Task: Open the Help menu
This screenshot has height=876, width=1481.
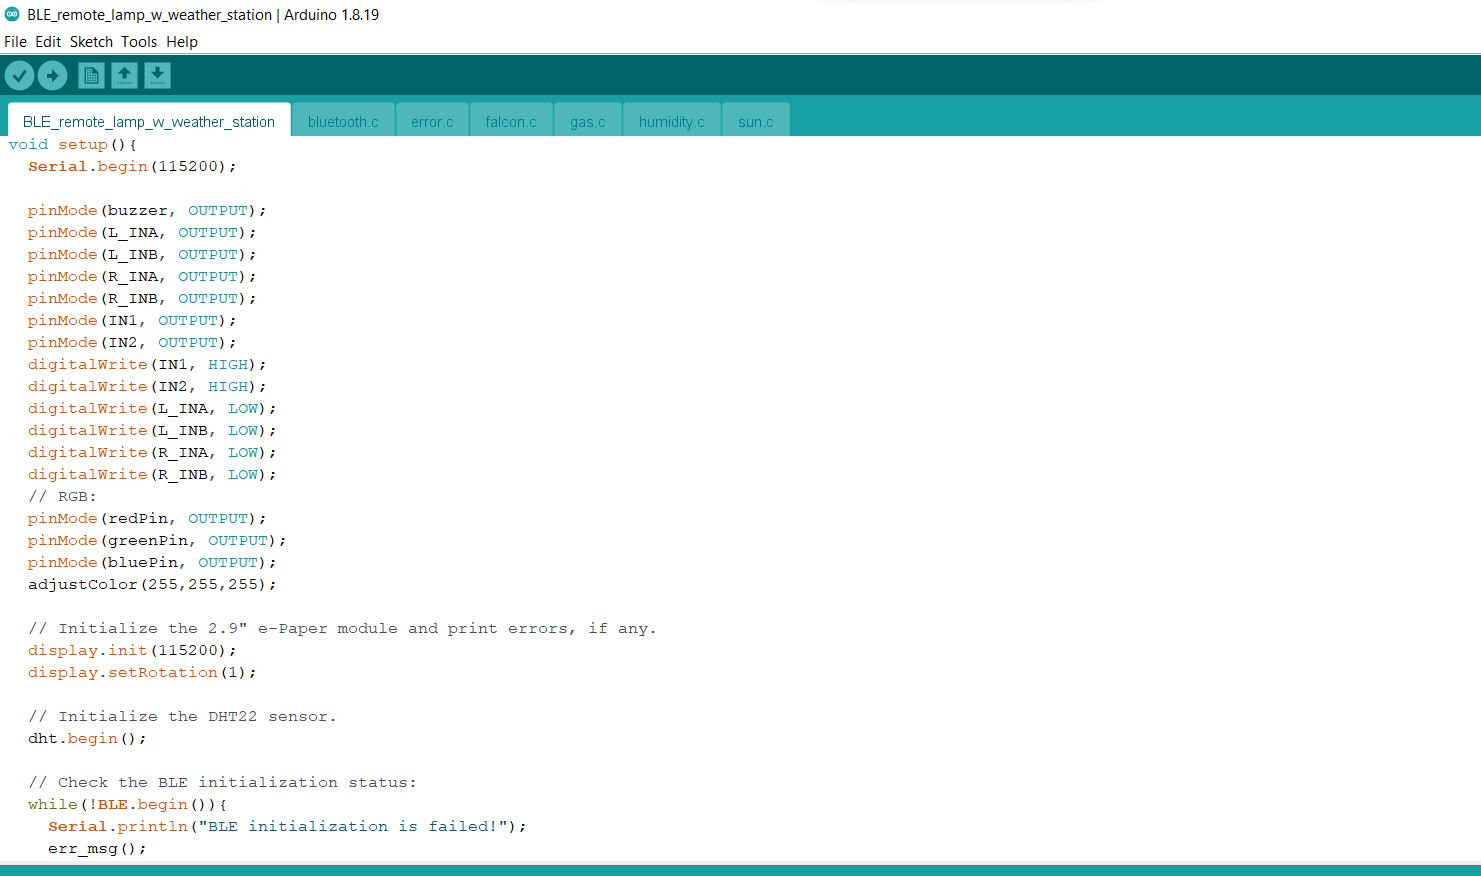Action: tap(182, 41)
